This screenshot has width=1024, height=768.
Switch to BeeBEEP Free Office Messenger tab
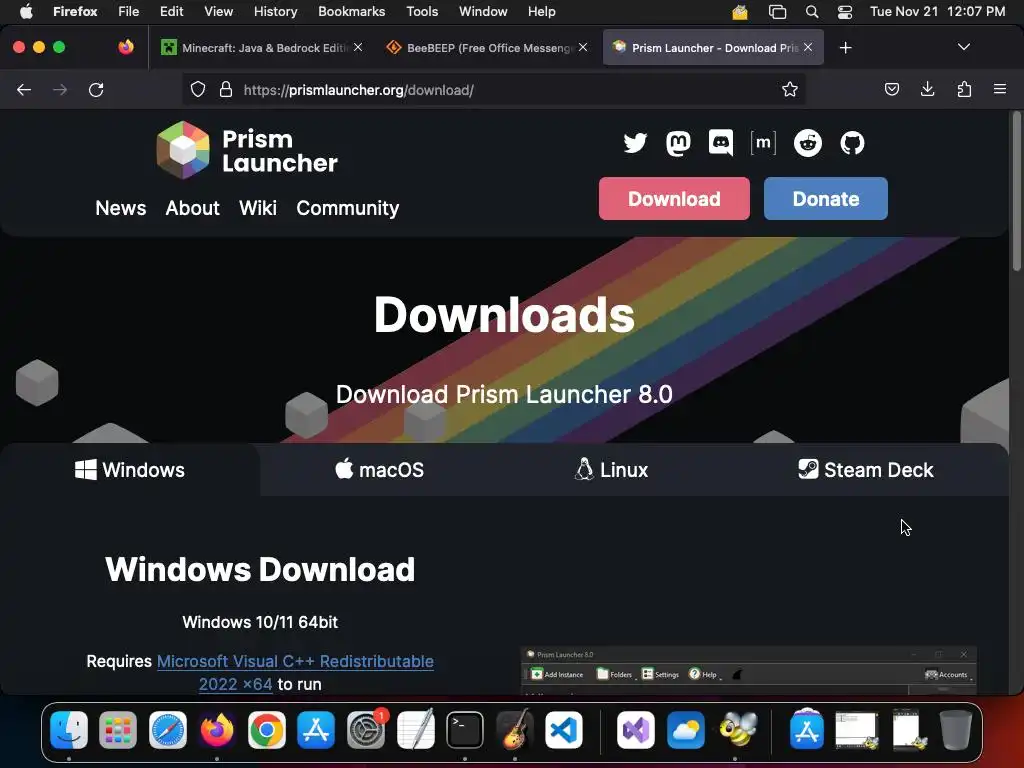487,48
